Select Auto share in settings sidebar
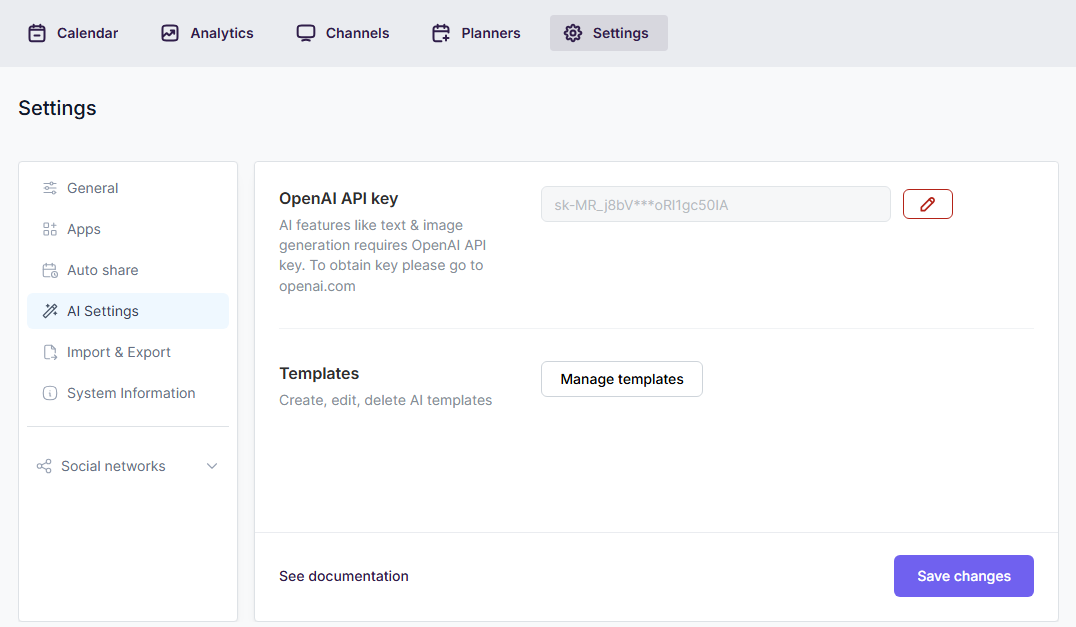 [x=128, y=270]
